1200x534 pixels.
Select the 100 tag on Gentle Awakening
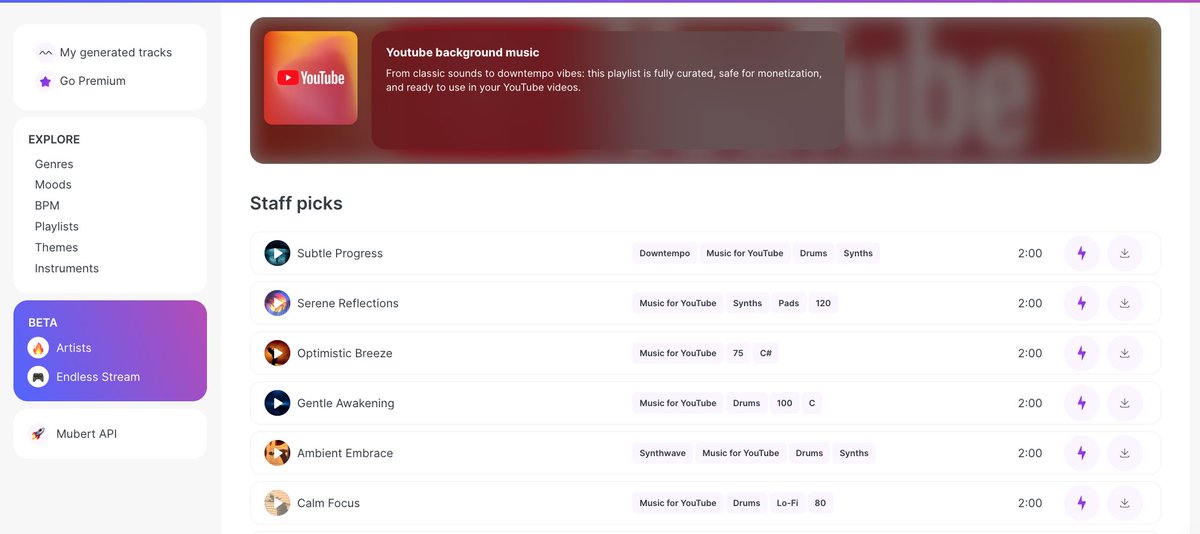click(x=784, y=403)
